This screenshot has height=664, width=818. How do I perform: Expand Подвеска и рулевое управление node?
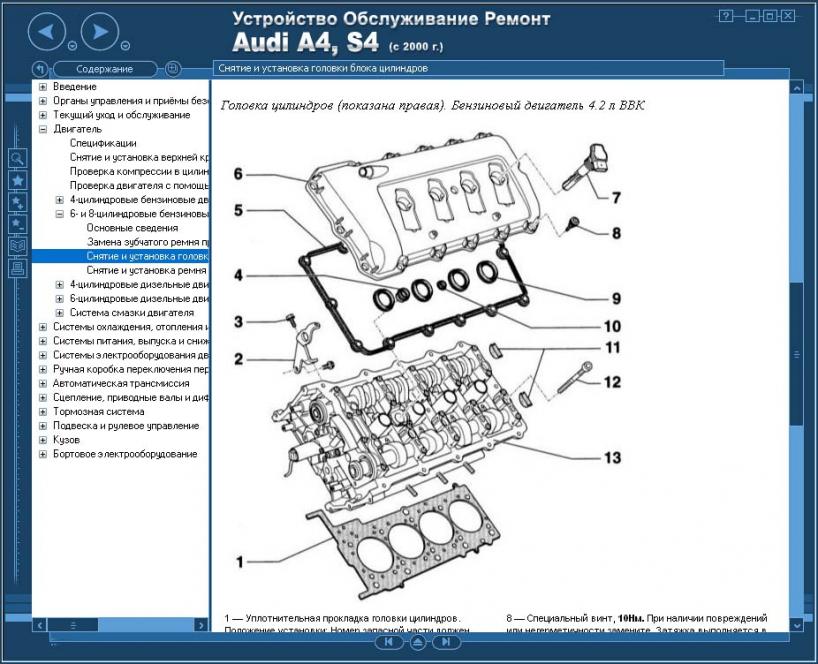point(43,426)
